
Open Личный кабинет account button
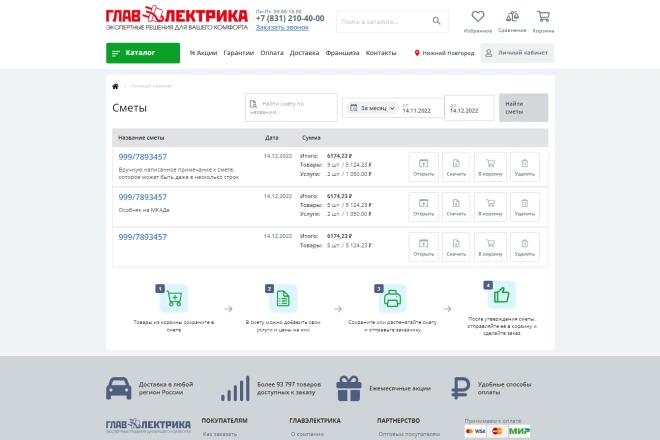tap(517, 53)
